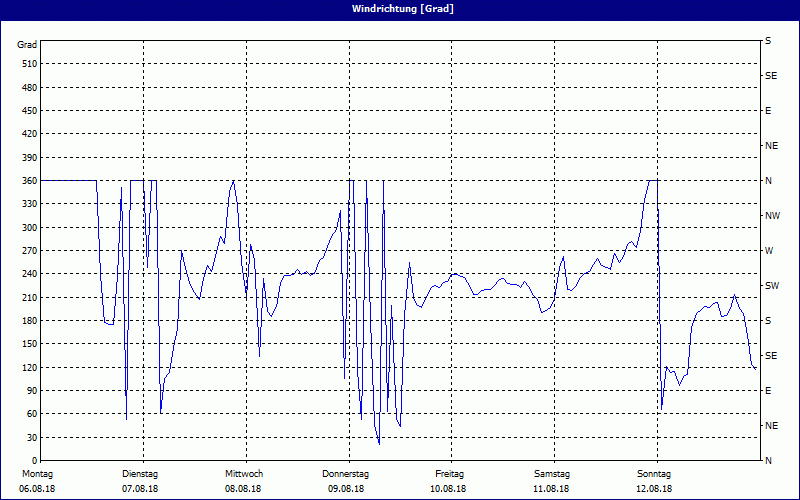Image resolution: width=800 pixels, height=500 pixels.
Task: Click the date 12.08.18
Action: 654,489
